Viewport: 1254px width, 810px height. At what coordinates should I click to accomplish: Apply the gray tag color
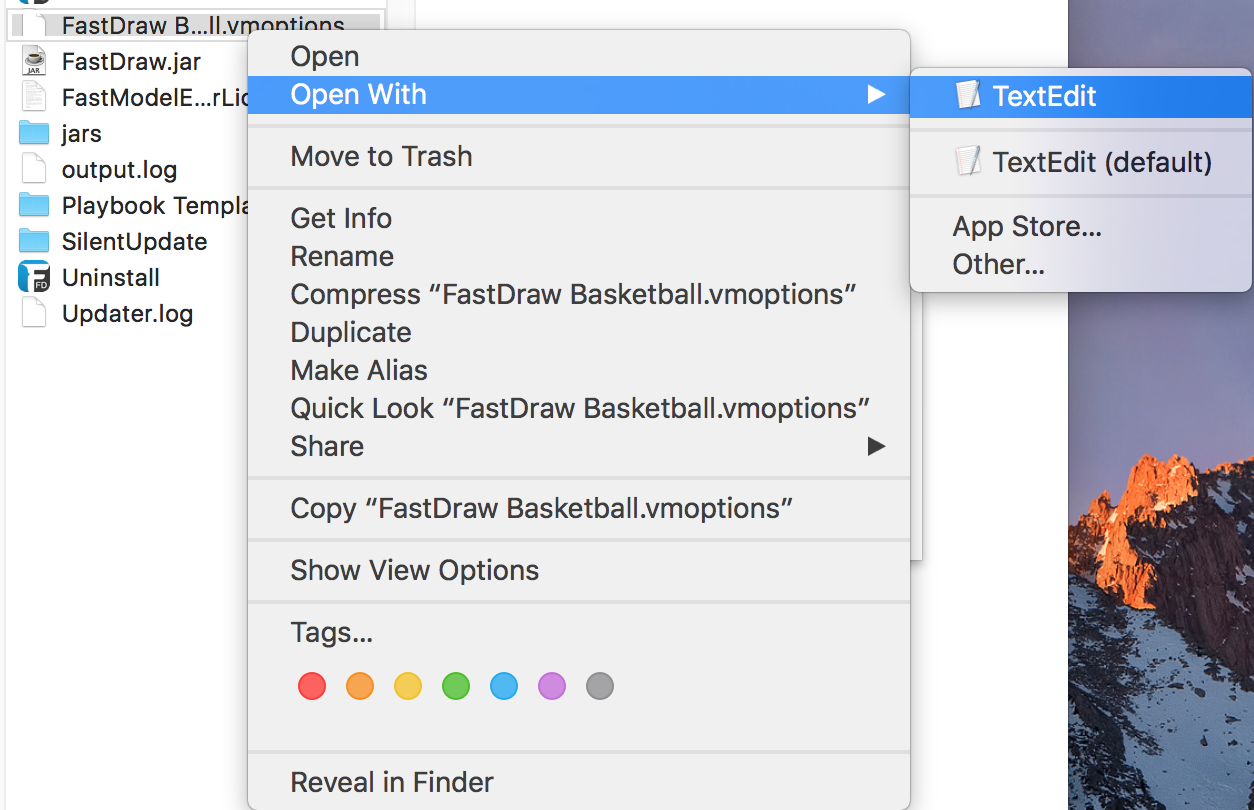(x=600, y=686)
